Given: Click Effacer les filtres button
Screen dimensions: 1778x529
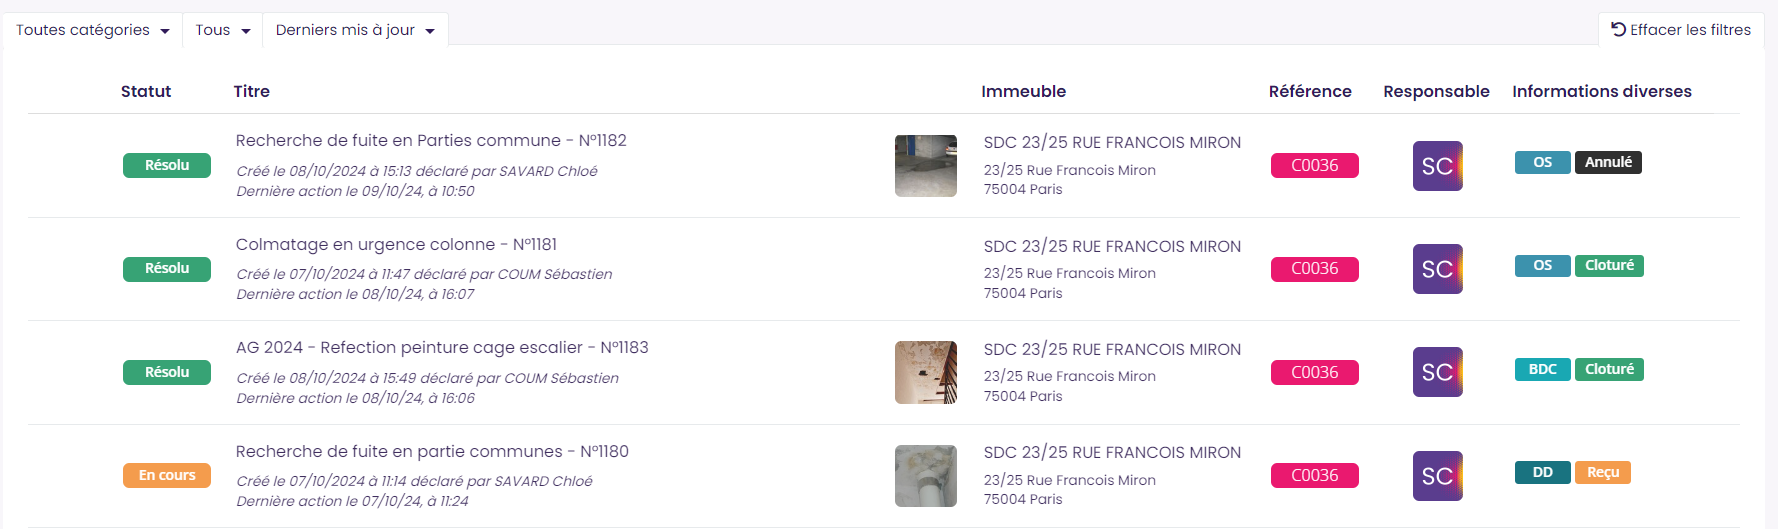Looking at the screenshot, I should coord(1681,30).
